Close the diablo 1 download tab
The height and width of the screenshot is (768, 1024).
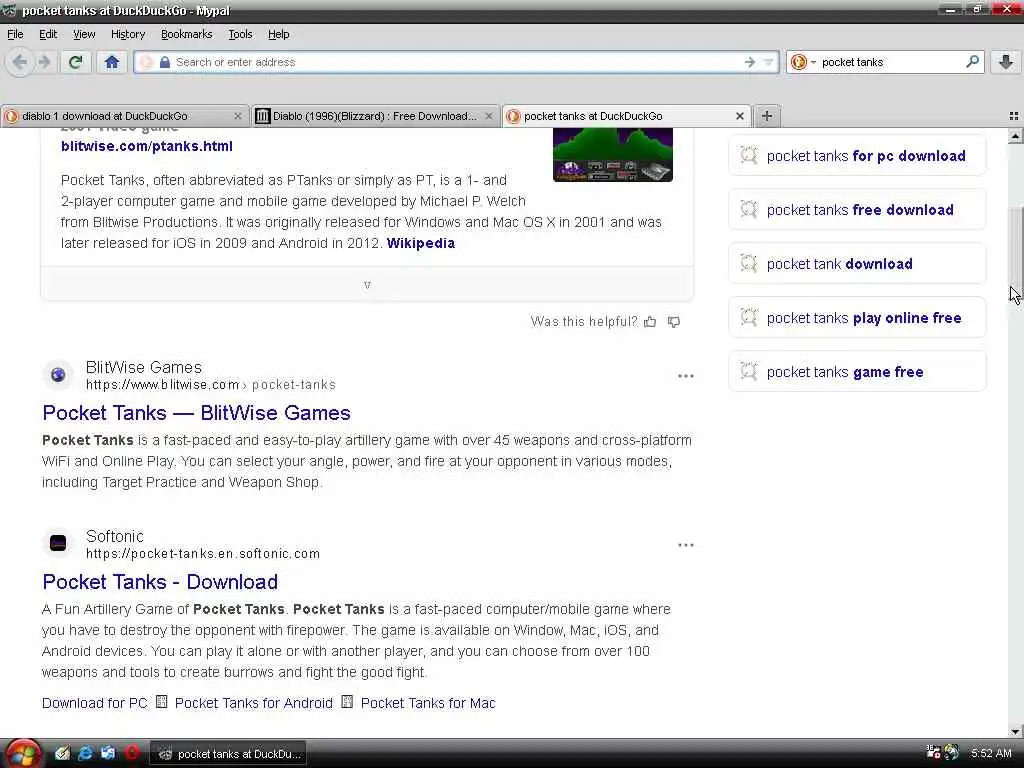238,116
